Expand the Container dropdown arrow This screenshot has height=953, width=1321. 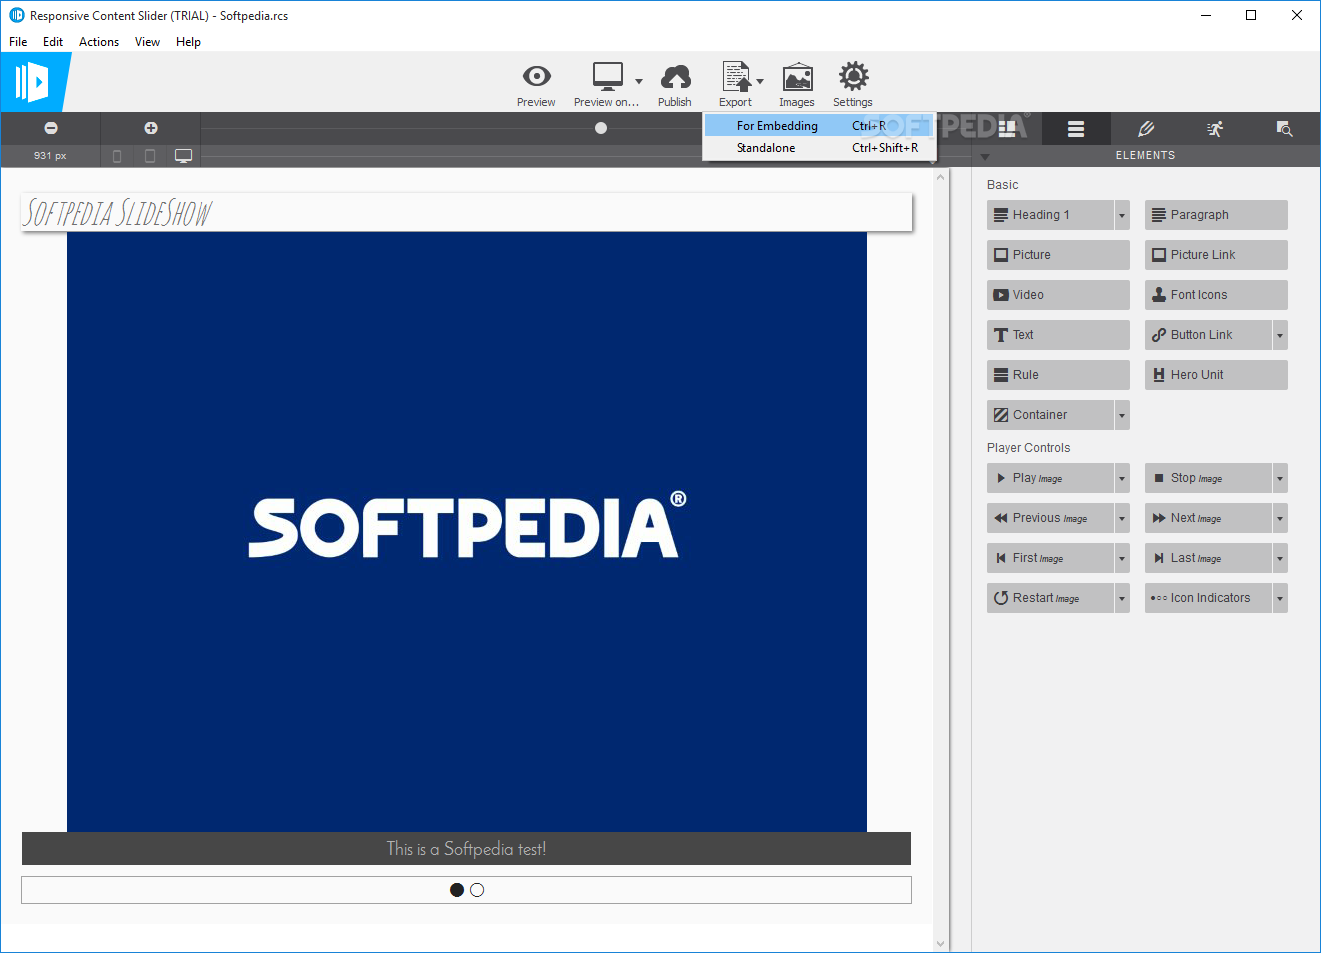coord(1122,415)
